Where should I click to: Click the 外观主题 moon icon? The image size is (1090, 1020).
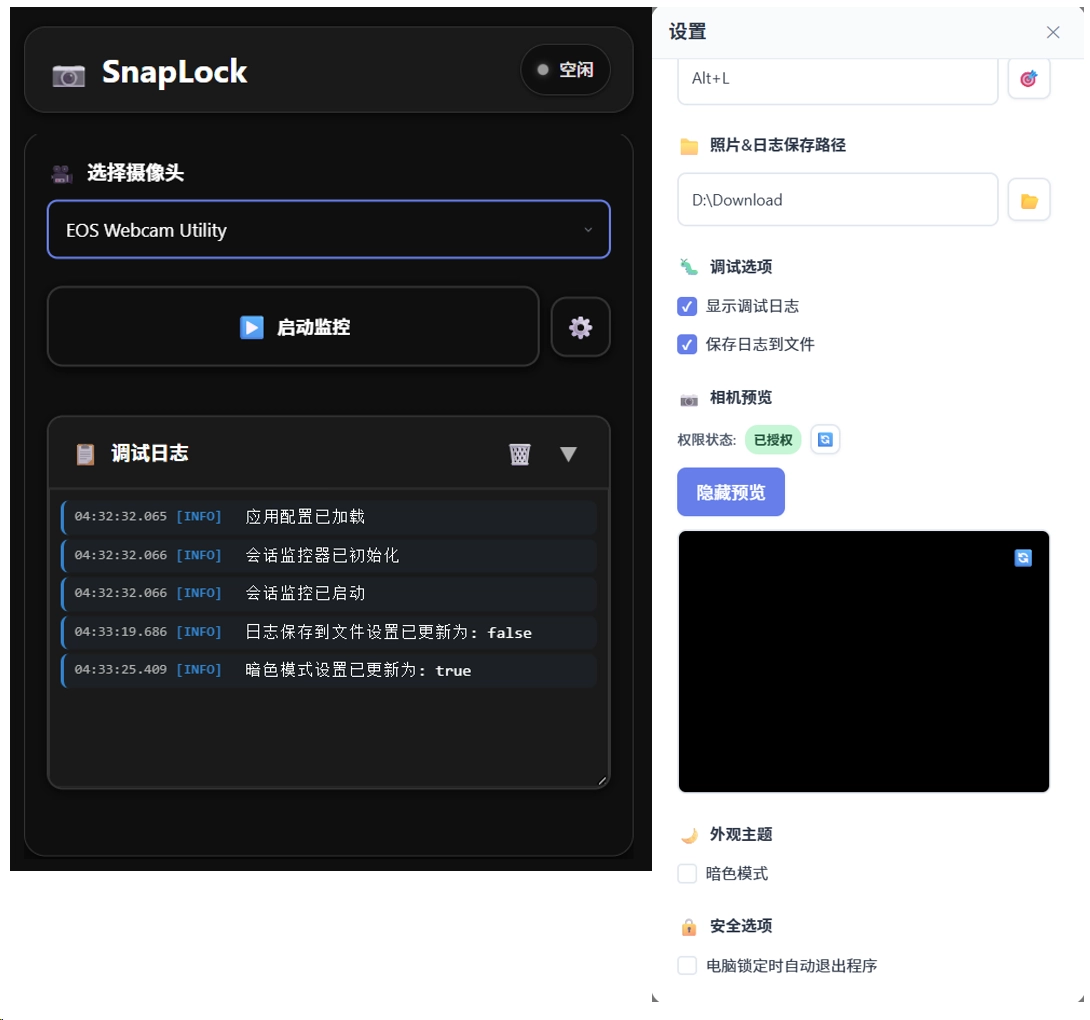pos(689,835)
